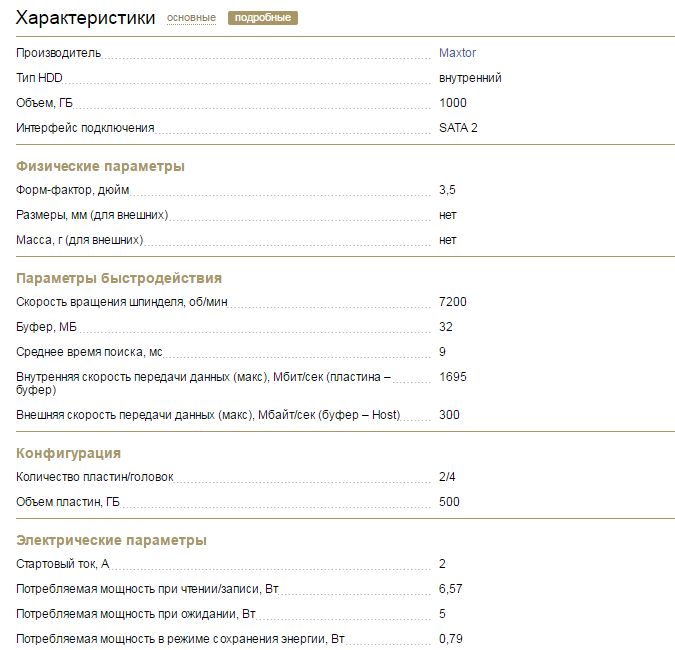Click the "Буфер, МБ" row label
Screen dimensions: 675x650
point(47,327)
